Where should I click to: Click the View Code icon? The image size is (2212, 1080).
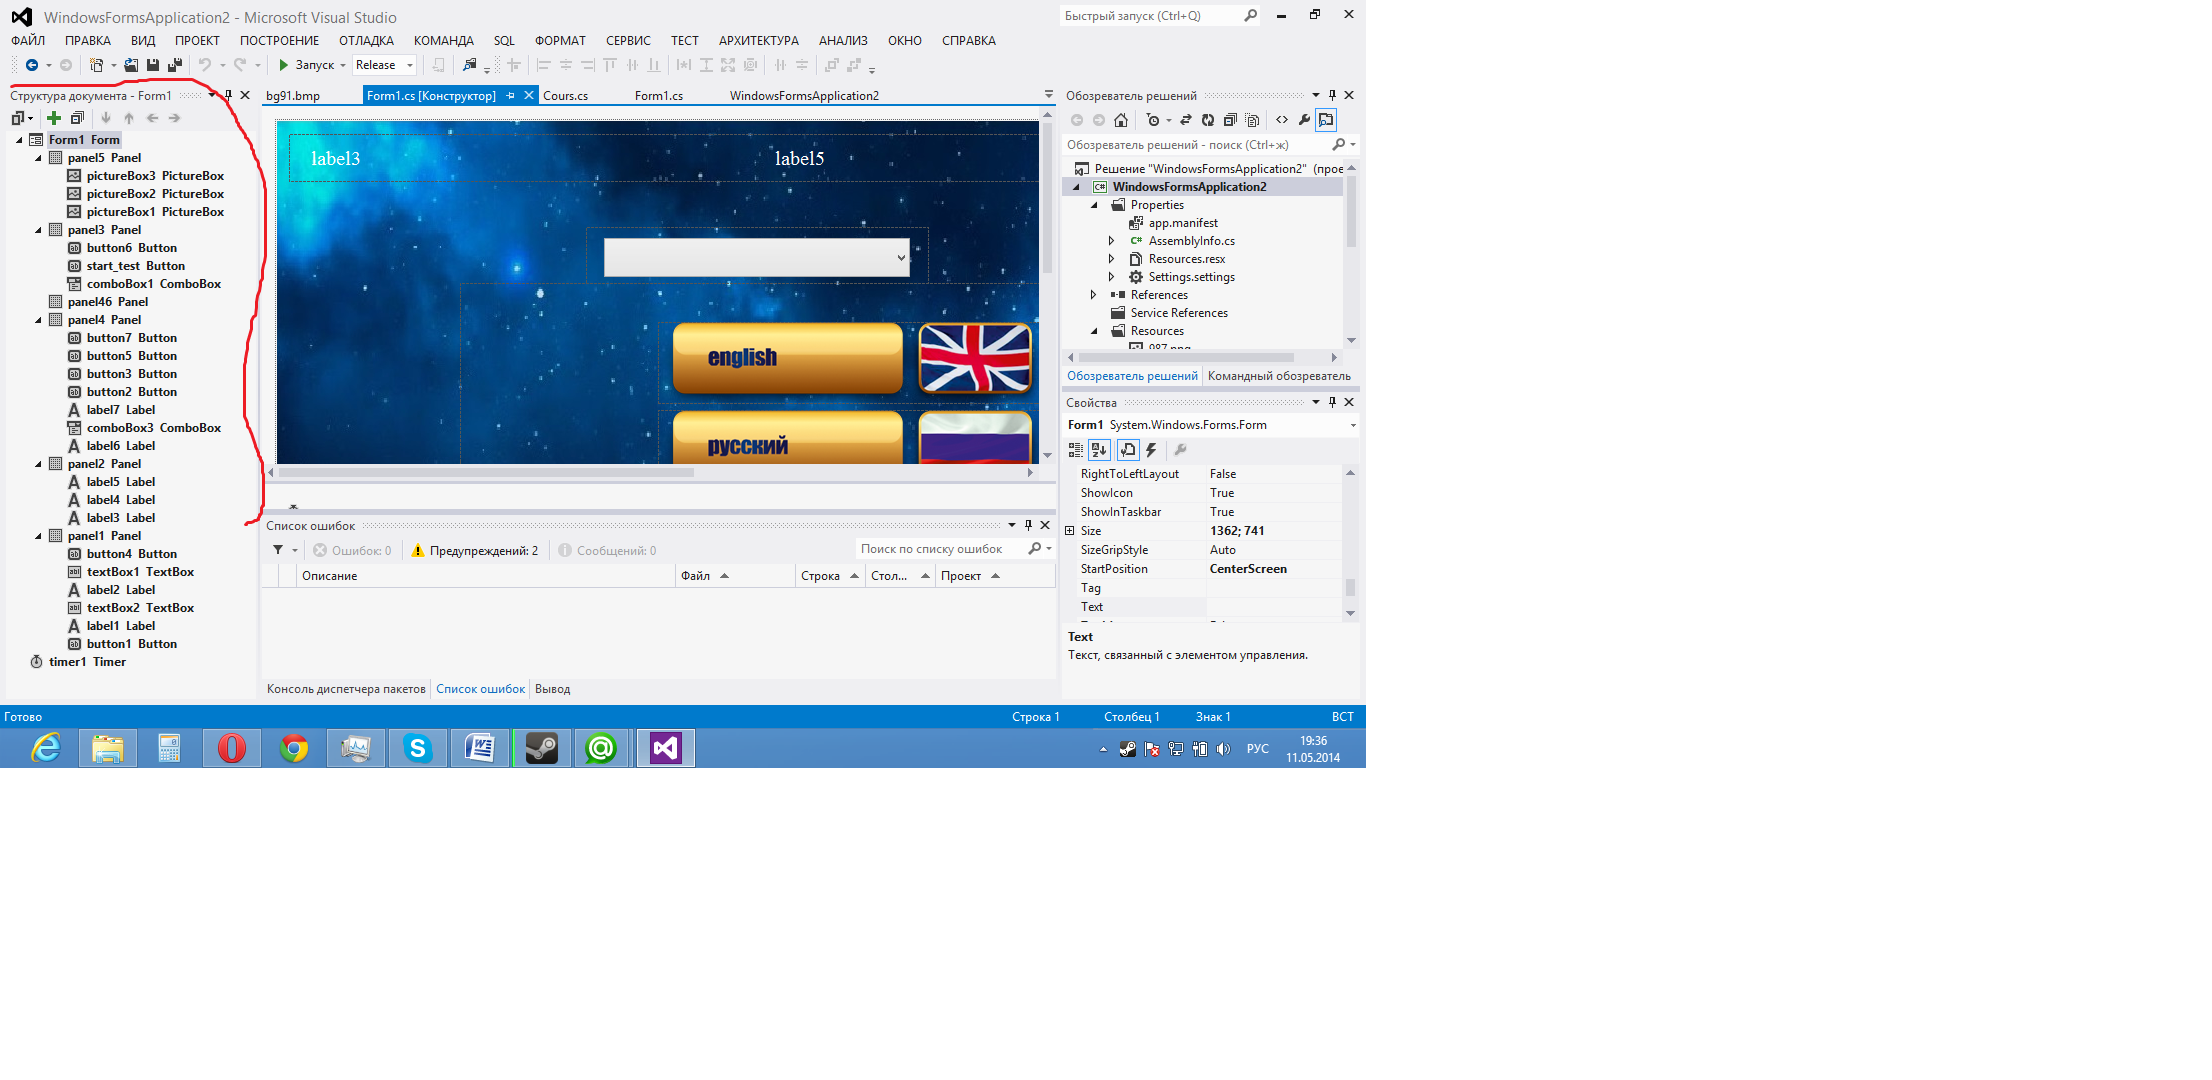pyautogui.click(x=1282, y=120)
